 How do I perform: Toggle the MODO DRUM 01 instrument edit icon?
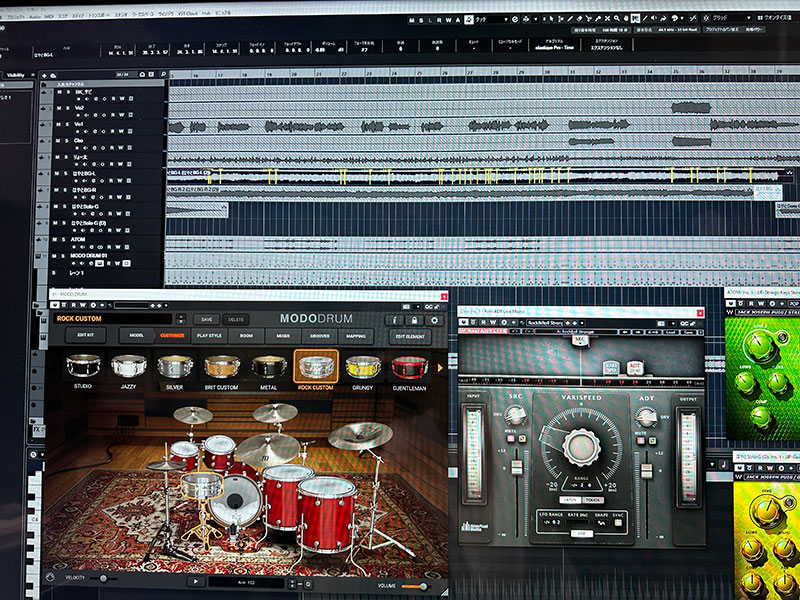coord(99,263)
